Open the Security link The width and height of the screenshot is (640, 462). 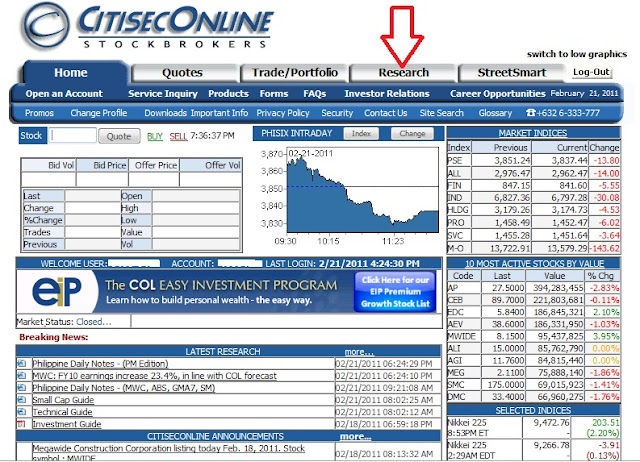click(x=337, y=113)
